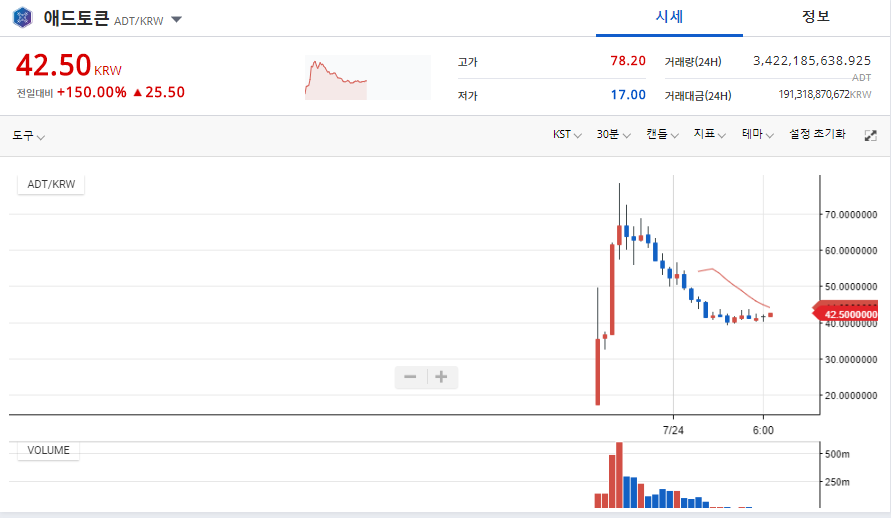Open the 테마 theme dropdown
The image size is (891, 518).
(758, 134)
